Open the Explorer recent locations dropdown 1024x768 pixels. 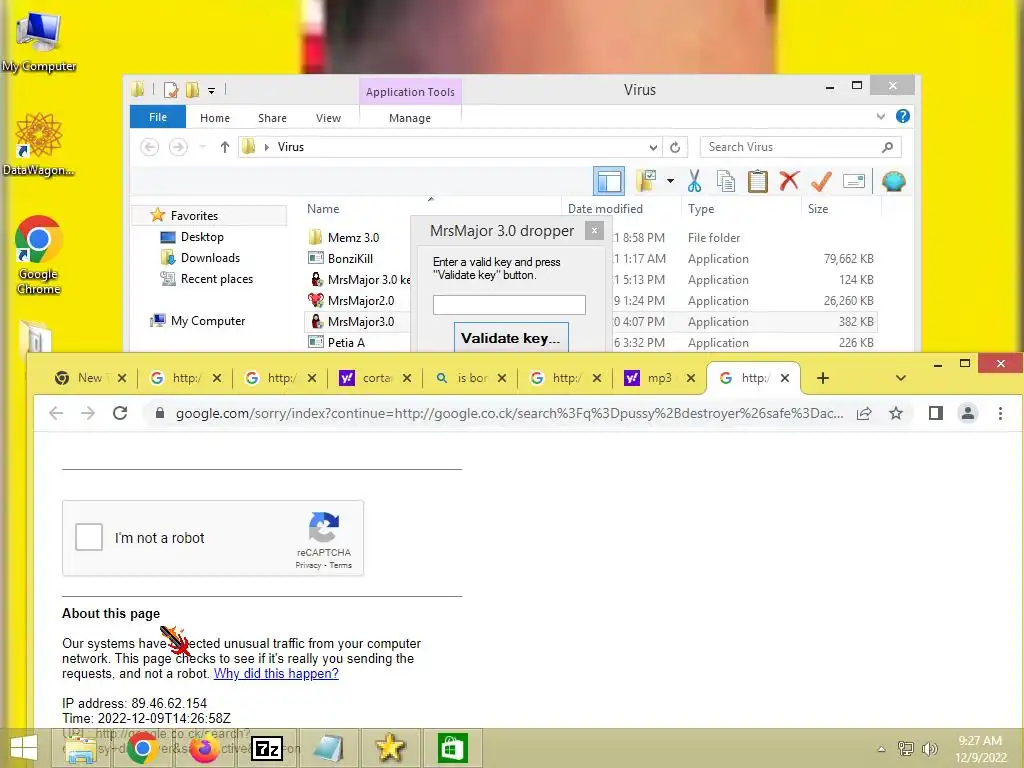tap(203, 147)
